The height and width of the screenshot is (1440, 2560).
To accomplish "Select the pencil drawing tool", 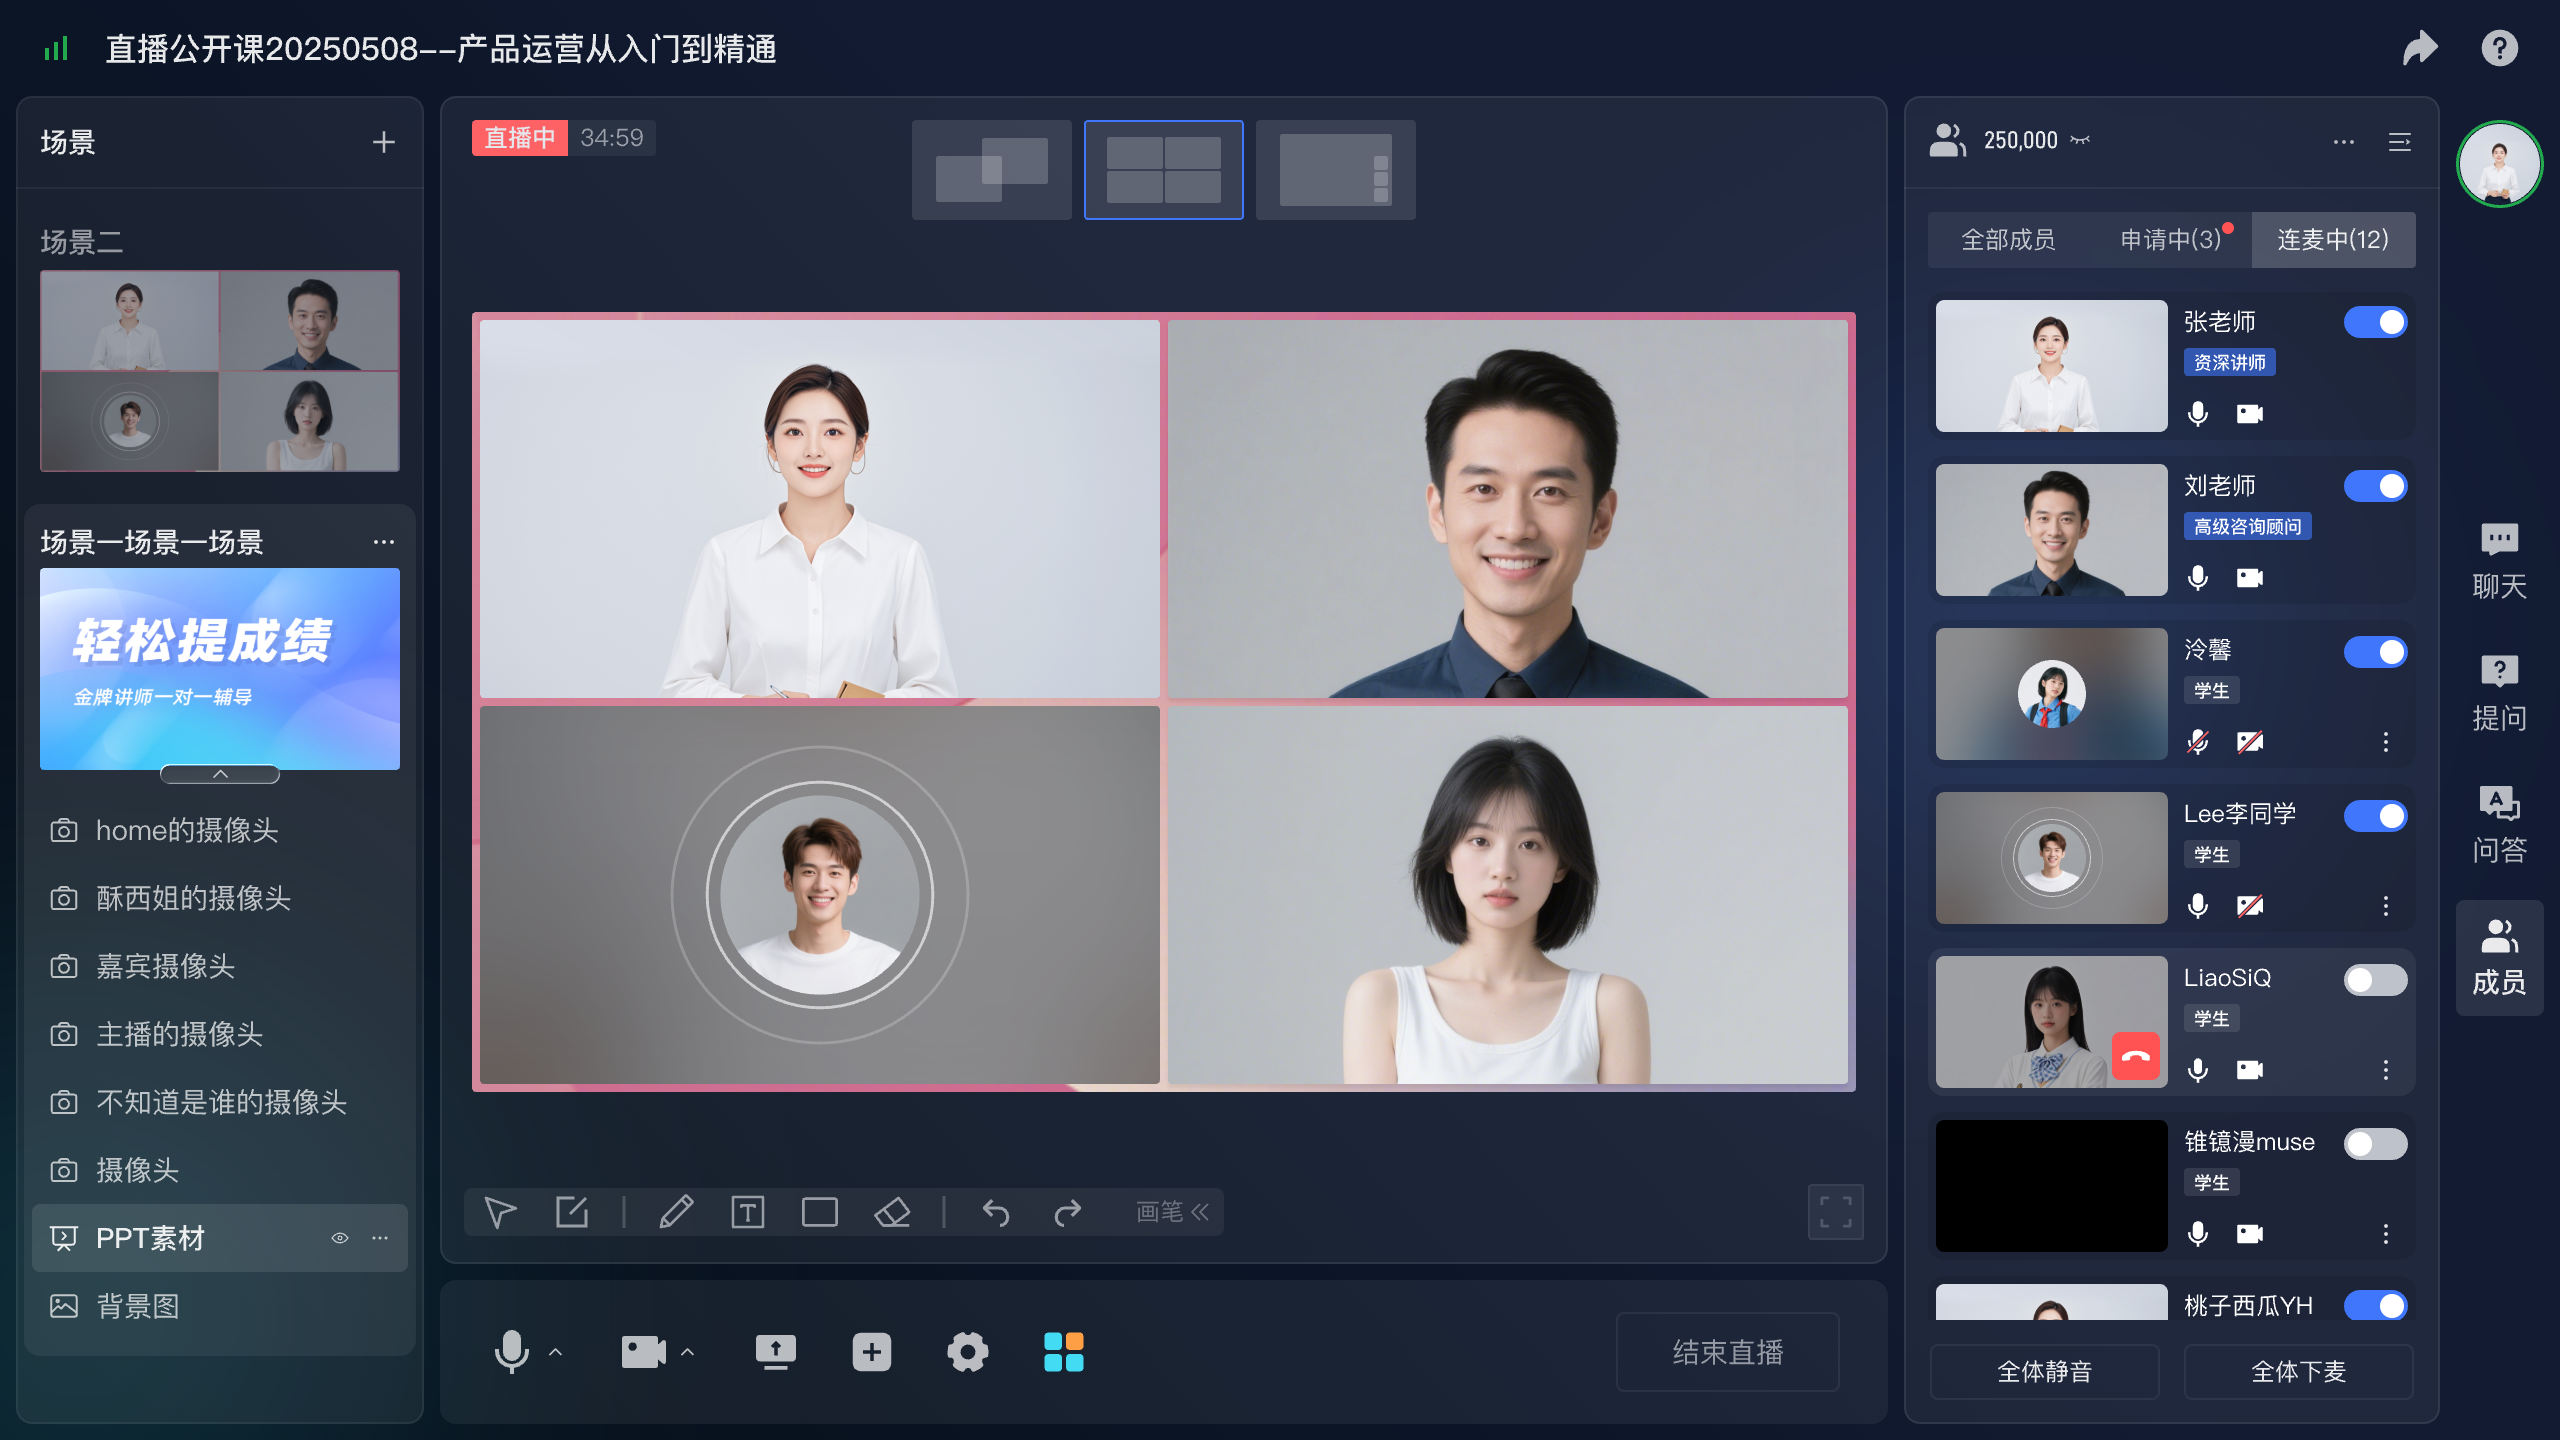I will pos(676,1212).
